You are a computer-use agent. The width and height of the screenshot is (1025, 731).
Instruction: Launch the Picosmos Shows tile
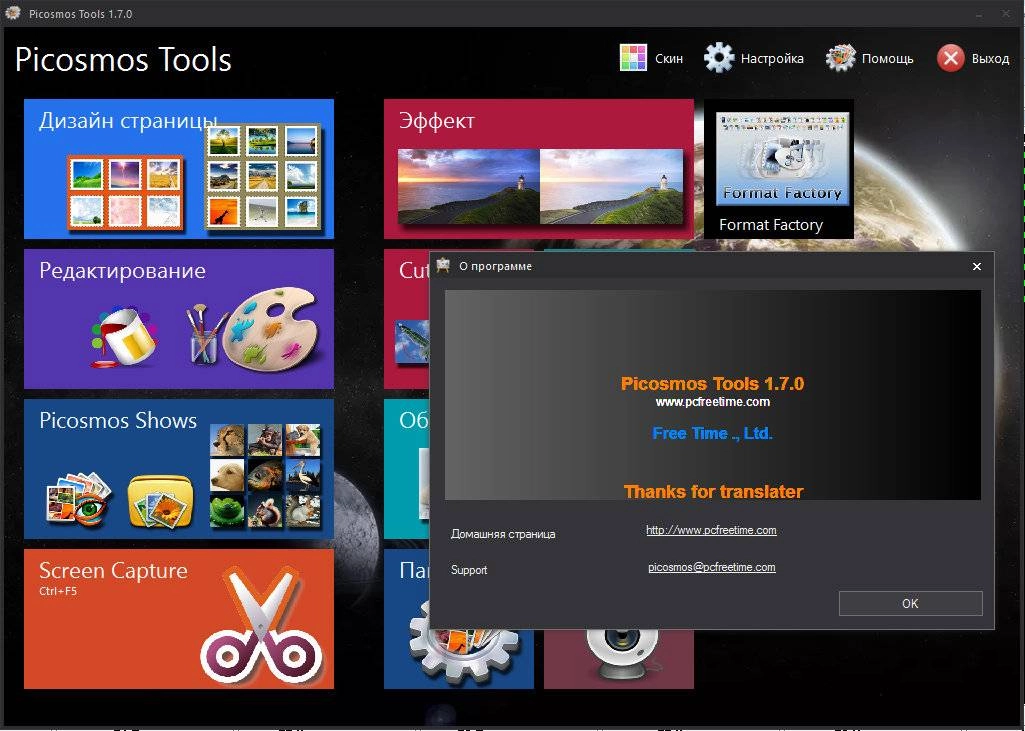179,469
